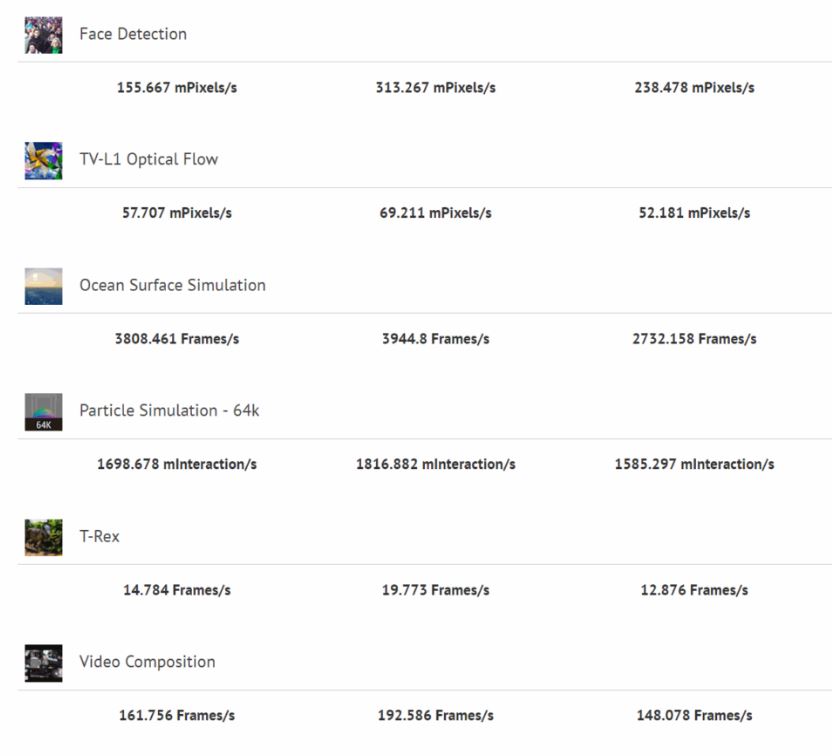Select the 19.773 Frames/s T-Rex score

pyautogui.click(x=435, y=590)
